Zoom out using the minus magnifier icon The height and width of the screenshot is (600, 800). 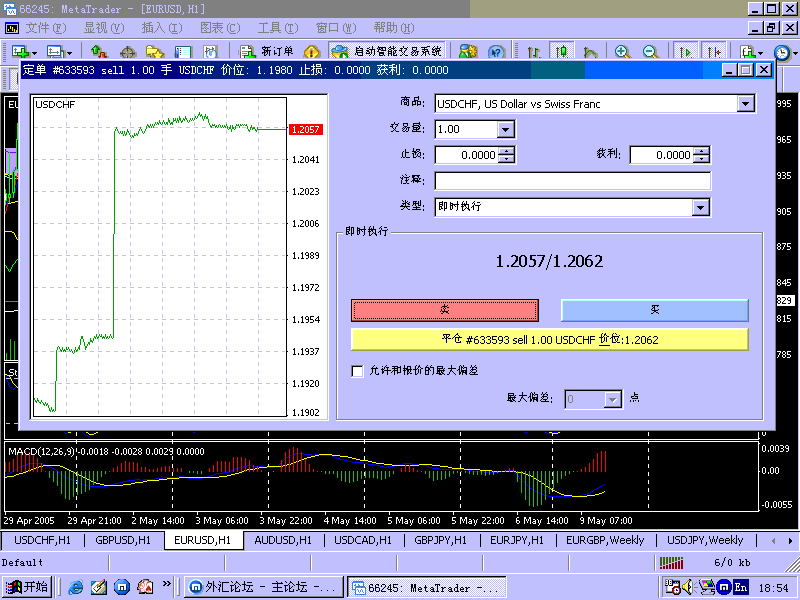click(648, 51)
